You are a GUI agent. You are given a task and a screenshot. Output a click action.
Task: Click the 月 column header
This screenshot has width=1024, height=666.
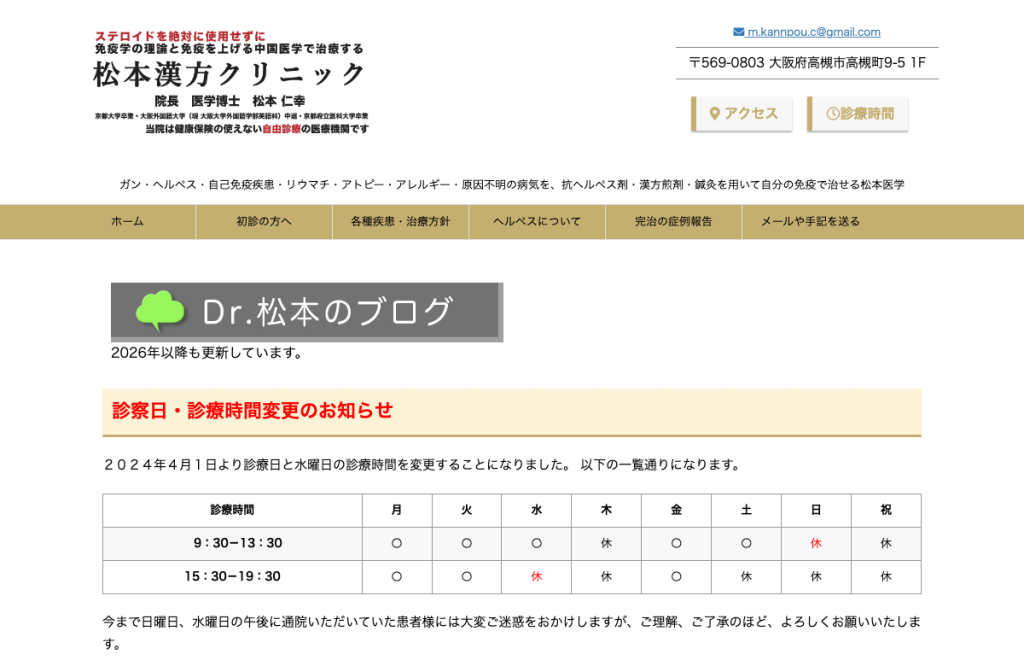pyautogui.click(x=397, y=510)
